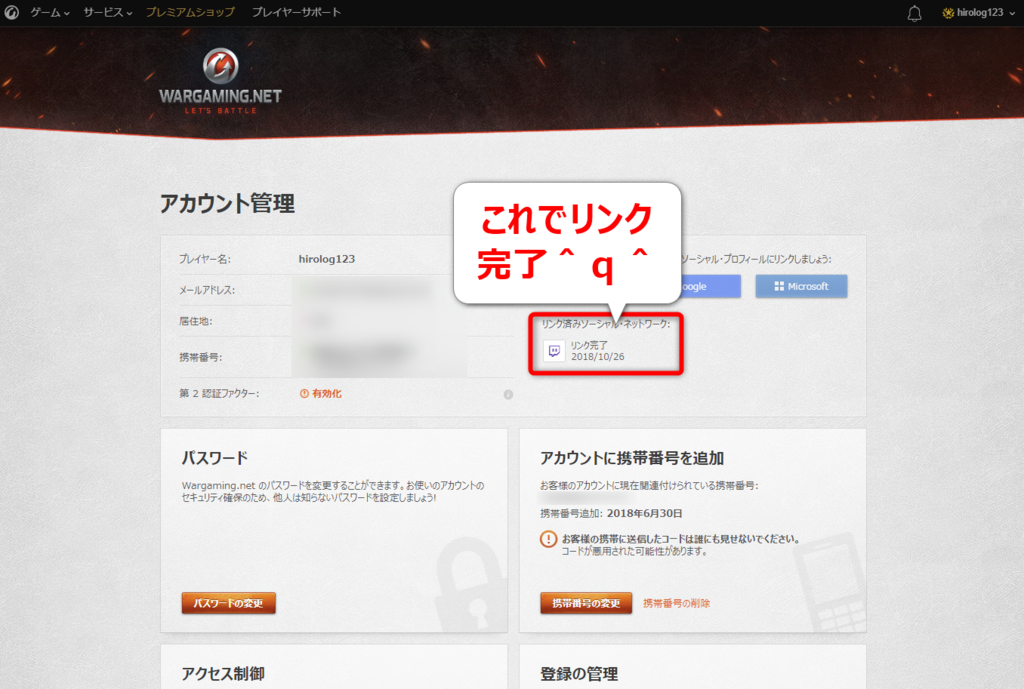Link the Google social profile
This screenshot has width=1024, height=689.
coord(711,286)
